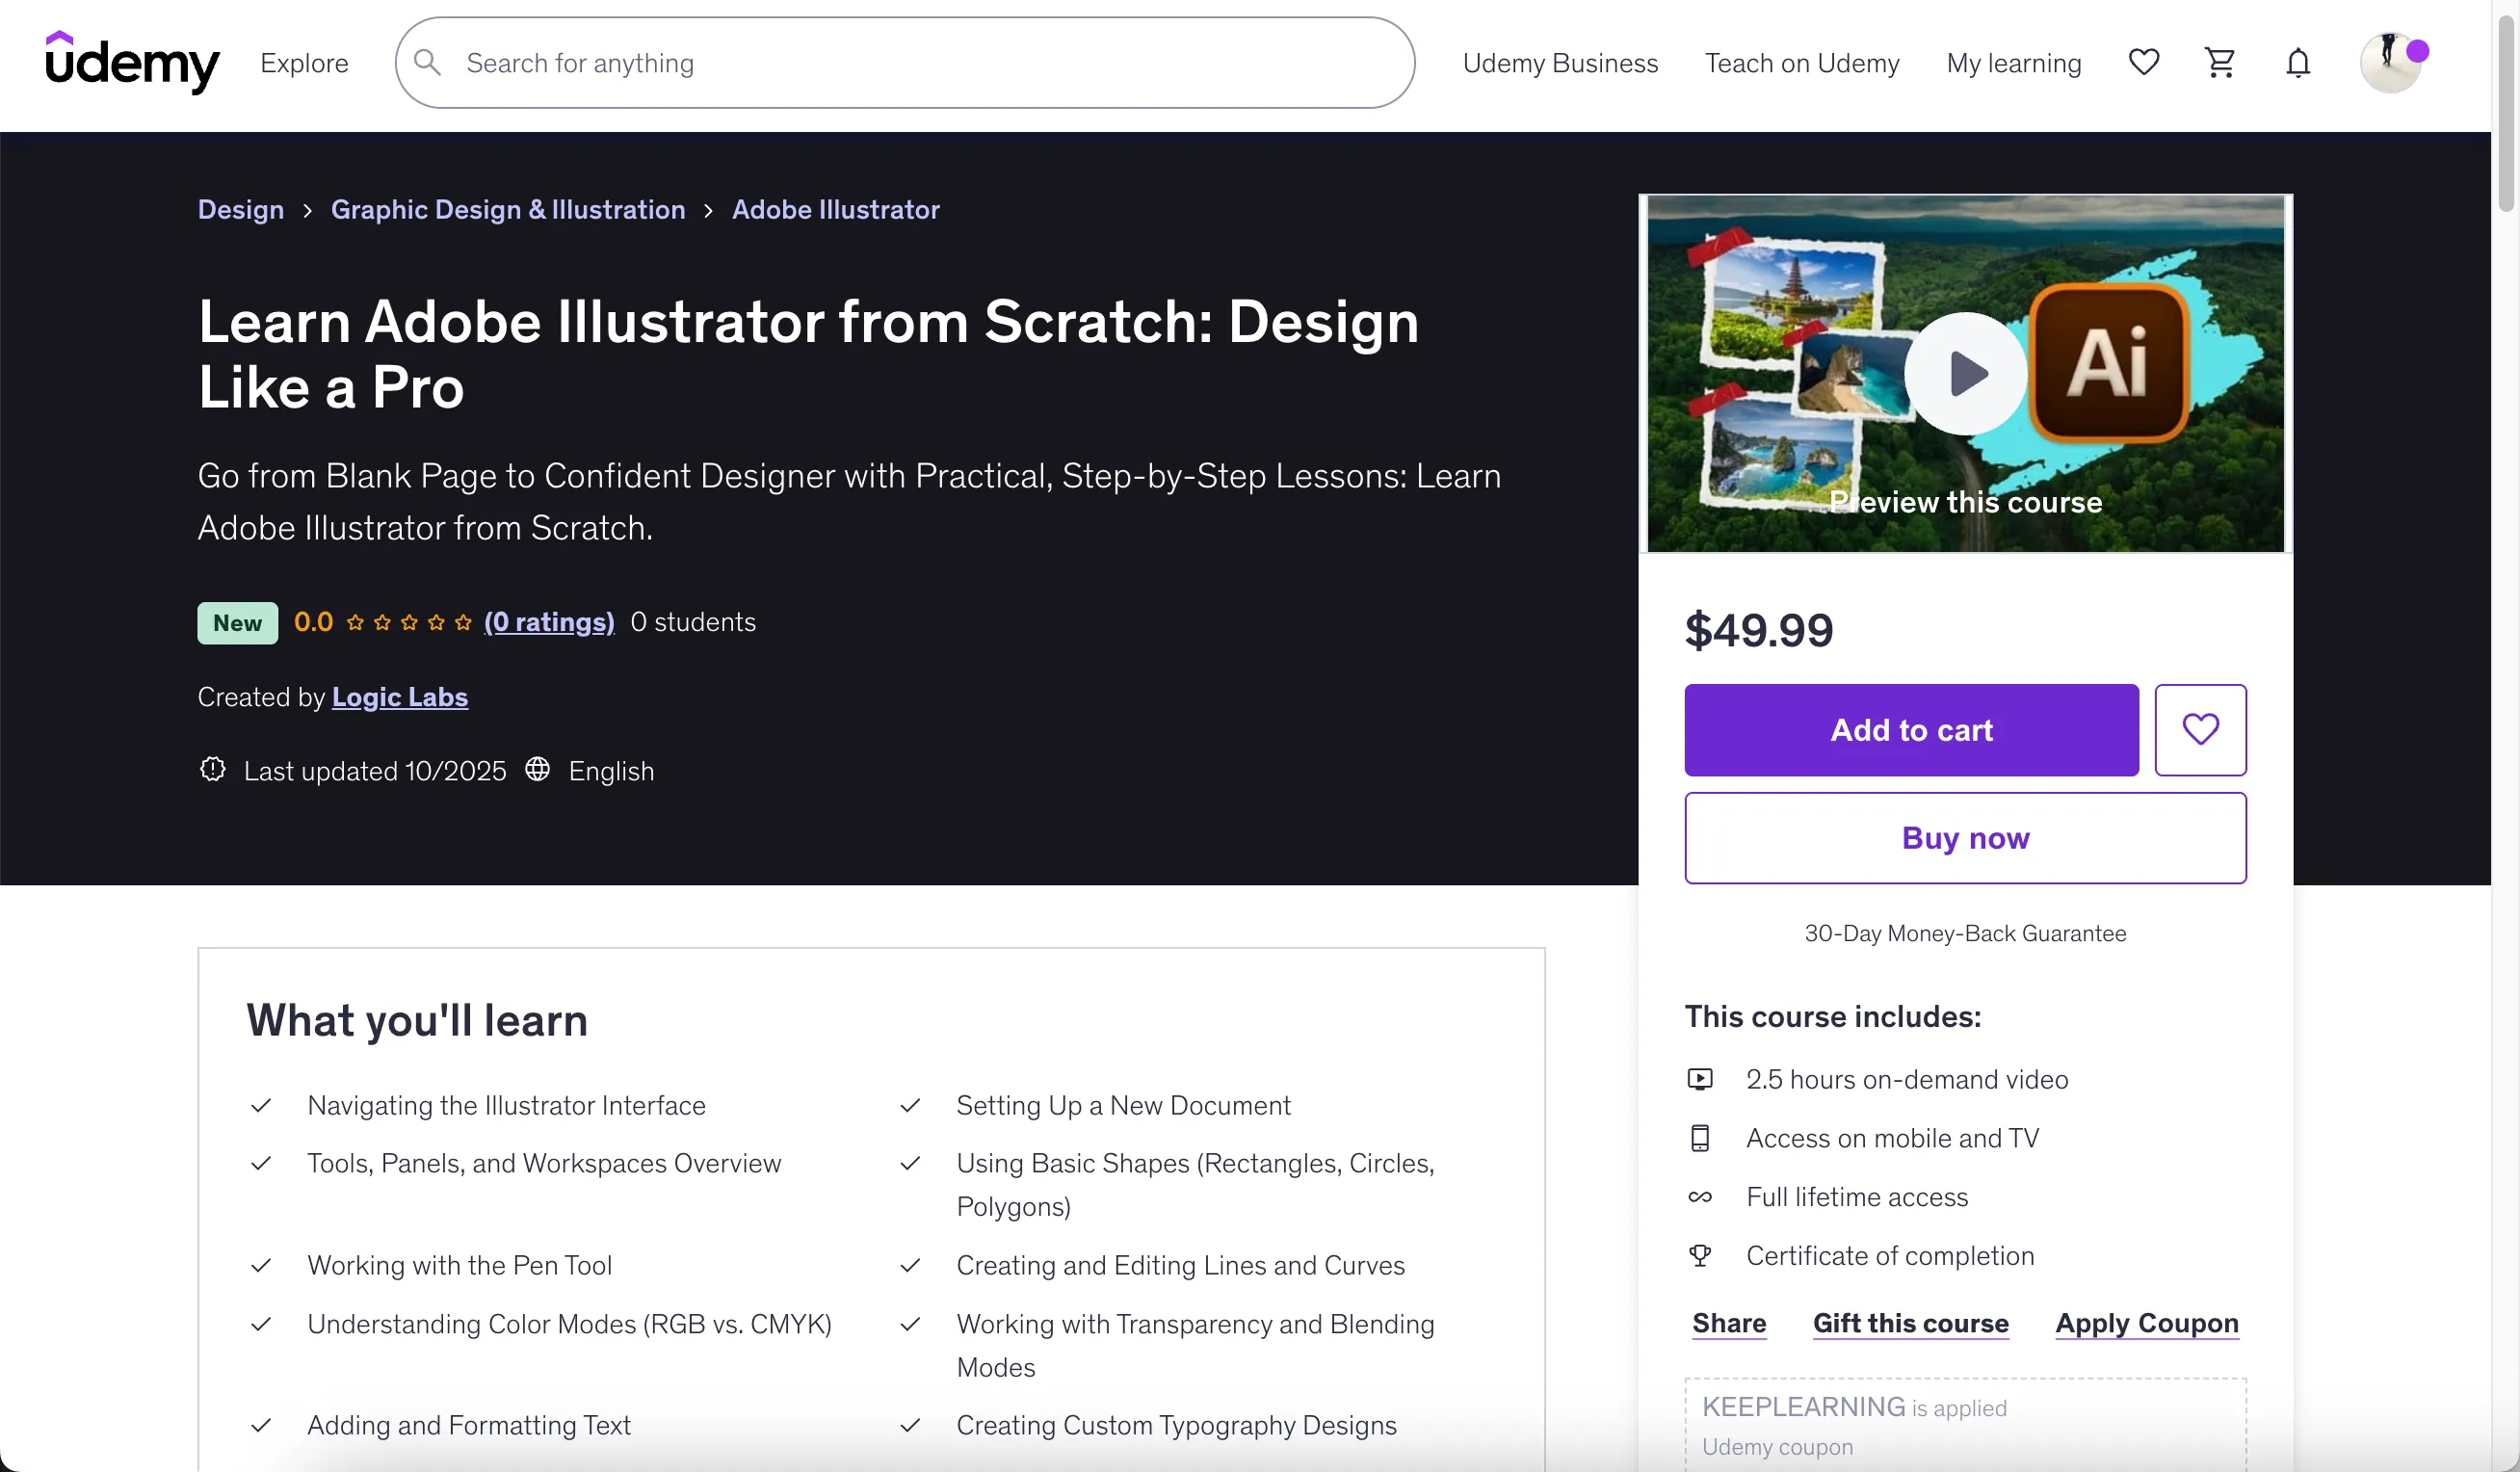Toggle wishlist heart beside Add to cart
Image resolution: width=2520 pixels, height=1472 pixels.
pyautogui.click(x=2200, y=730)
